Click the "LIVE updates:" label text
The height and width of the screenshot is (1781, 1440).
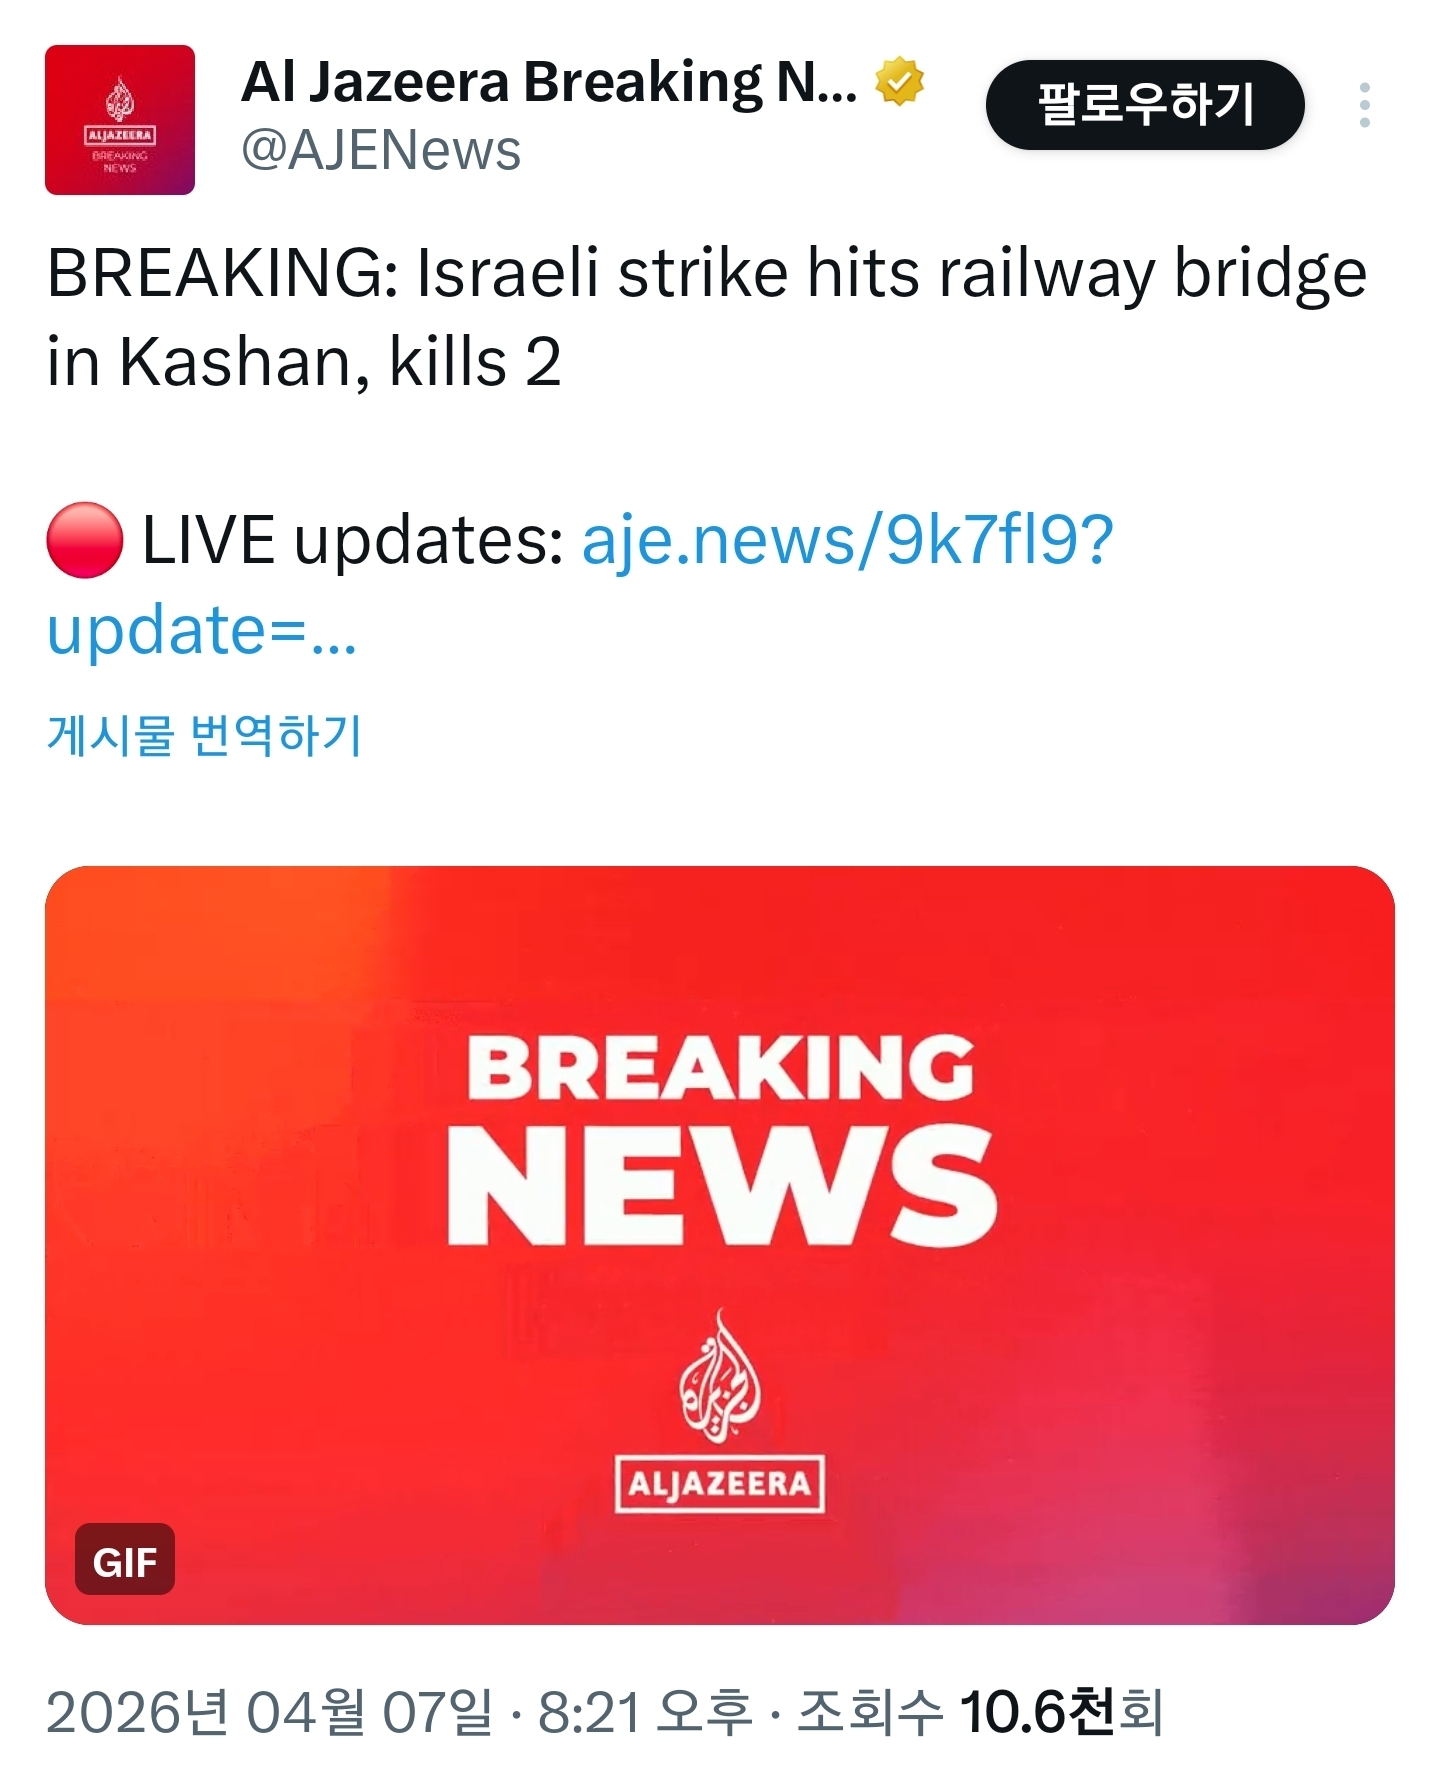click(x=353, y=540)
